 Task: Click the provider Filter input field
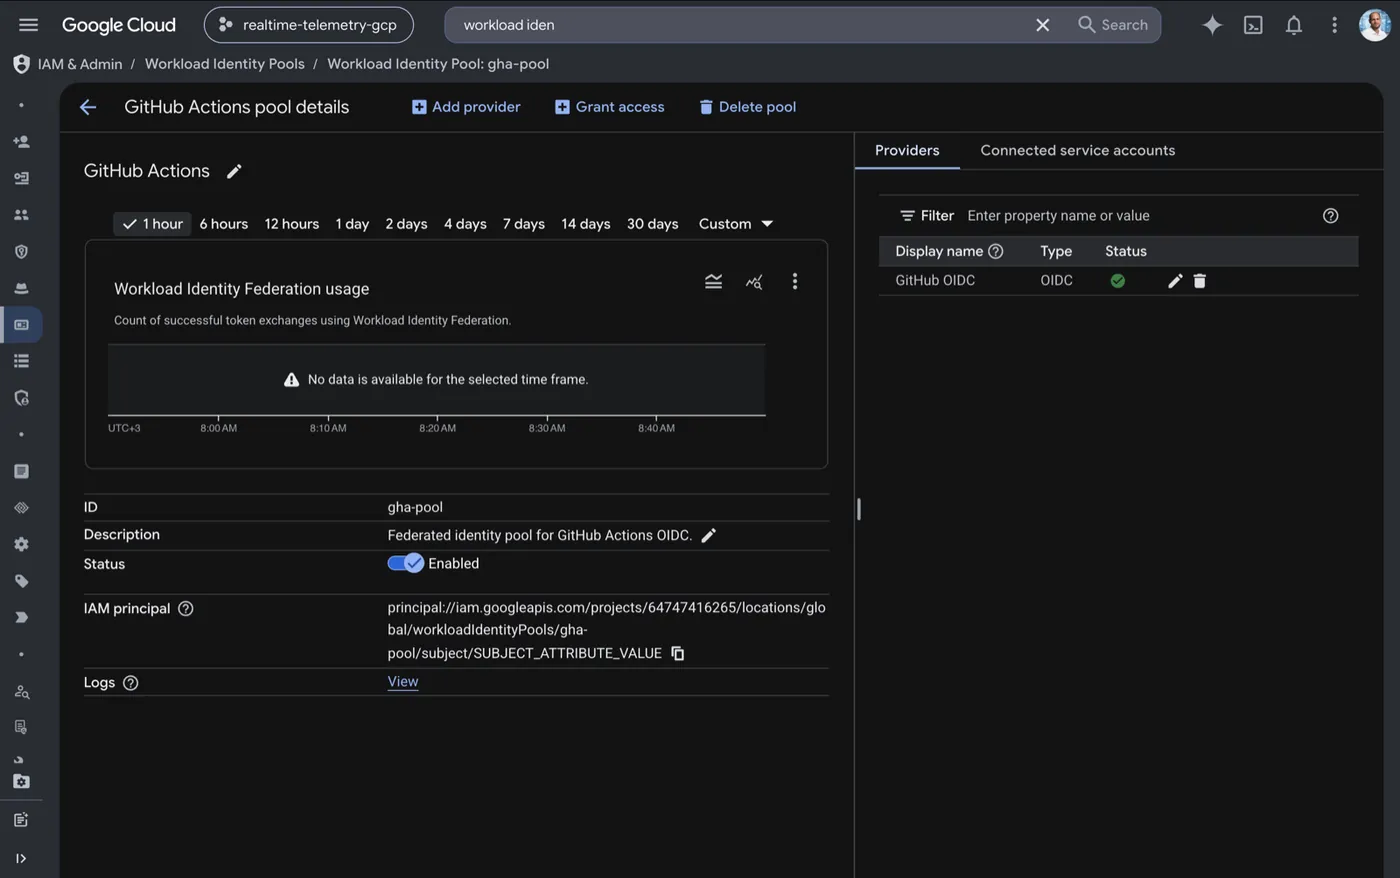click(x=1138, y=216)
